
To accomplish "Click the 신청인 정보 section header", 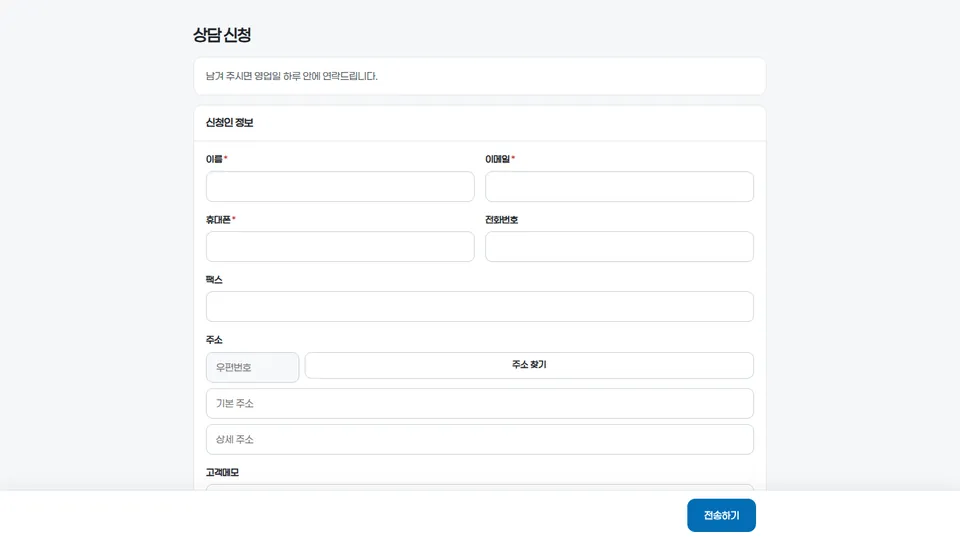I will pyautogui.click(x=229, y=122).
